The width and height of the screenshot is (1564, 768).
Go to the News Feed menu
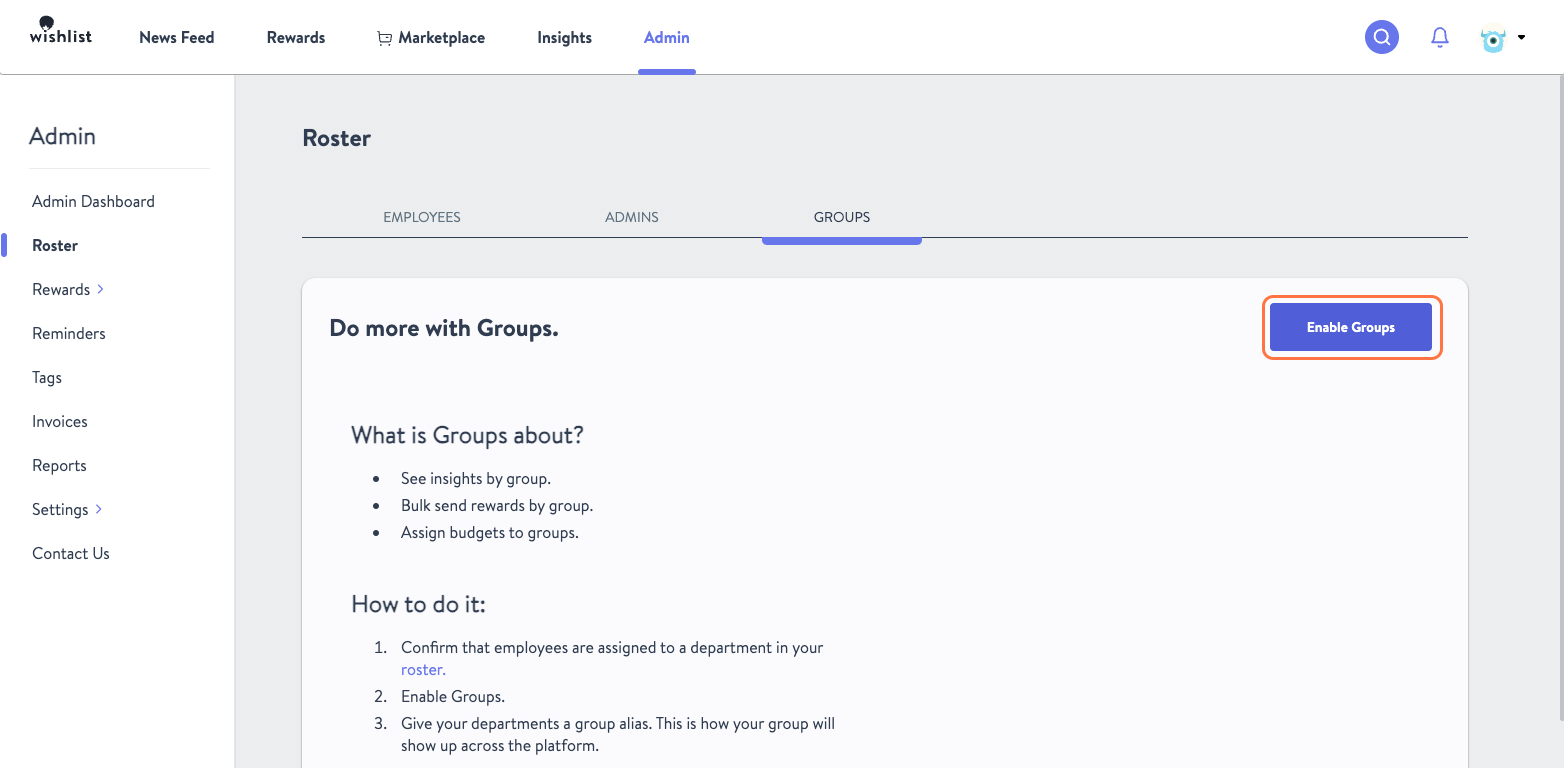176,37
